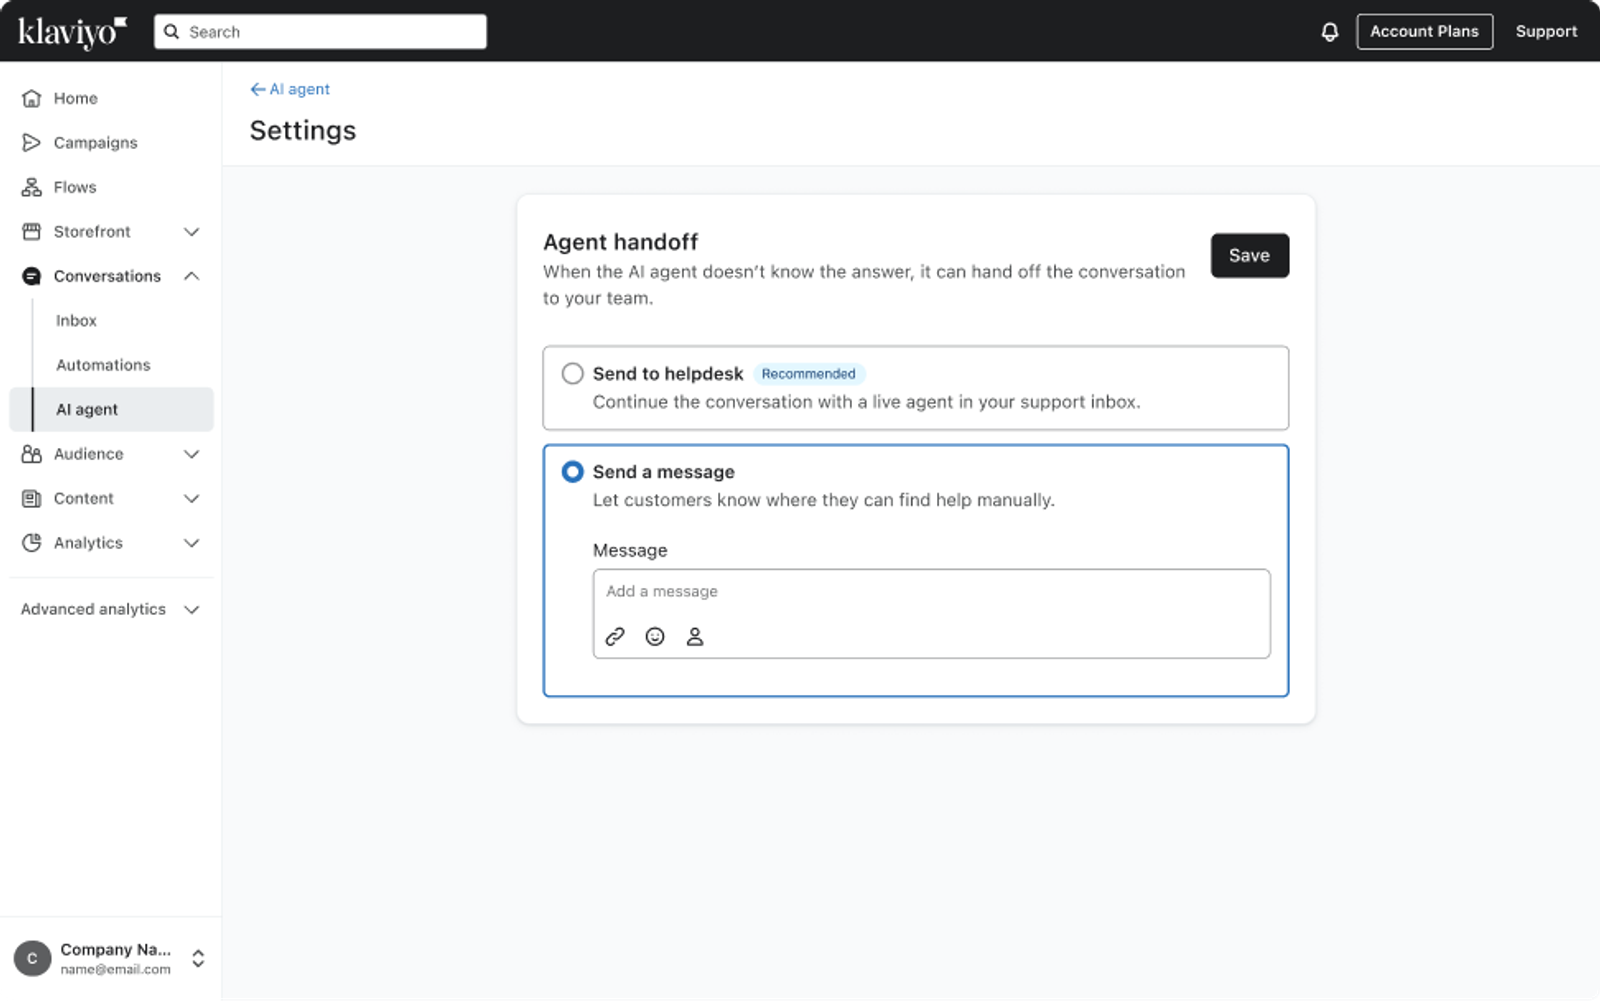Expand the Audience menu chevron
The height and width of the screenshot is (1001, 1600).
click(x=192, y=454)
